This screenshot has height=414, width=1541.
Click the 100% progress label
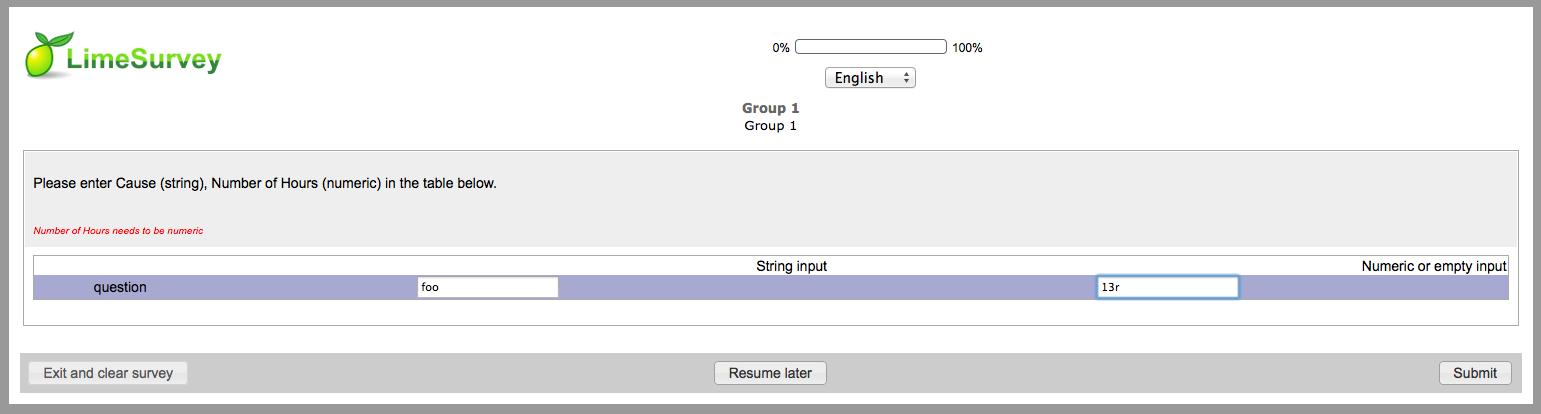[x=967, y=48]
